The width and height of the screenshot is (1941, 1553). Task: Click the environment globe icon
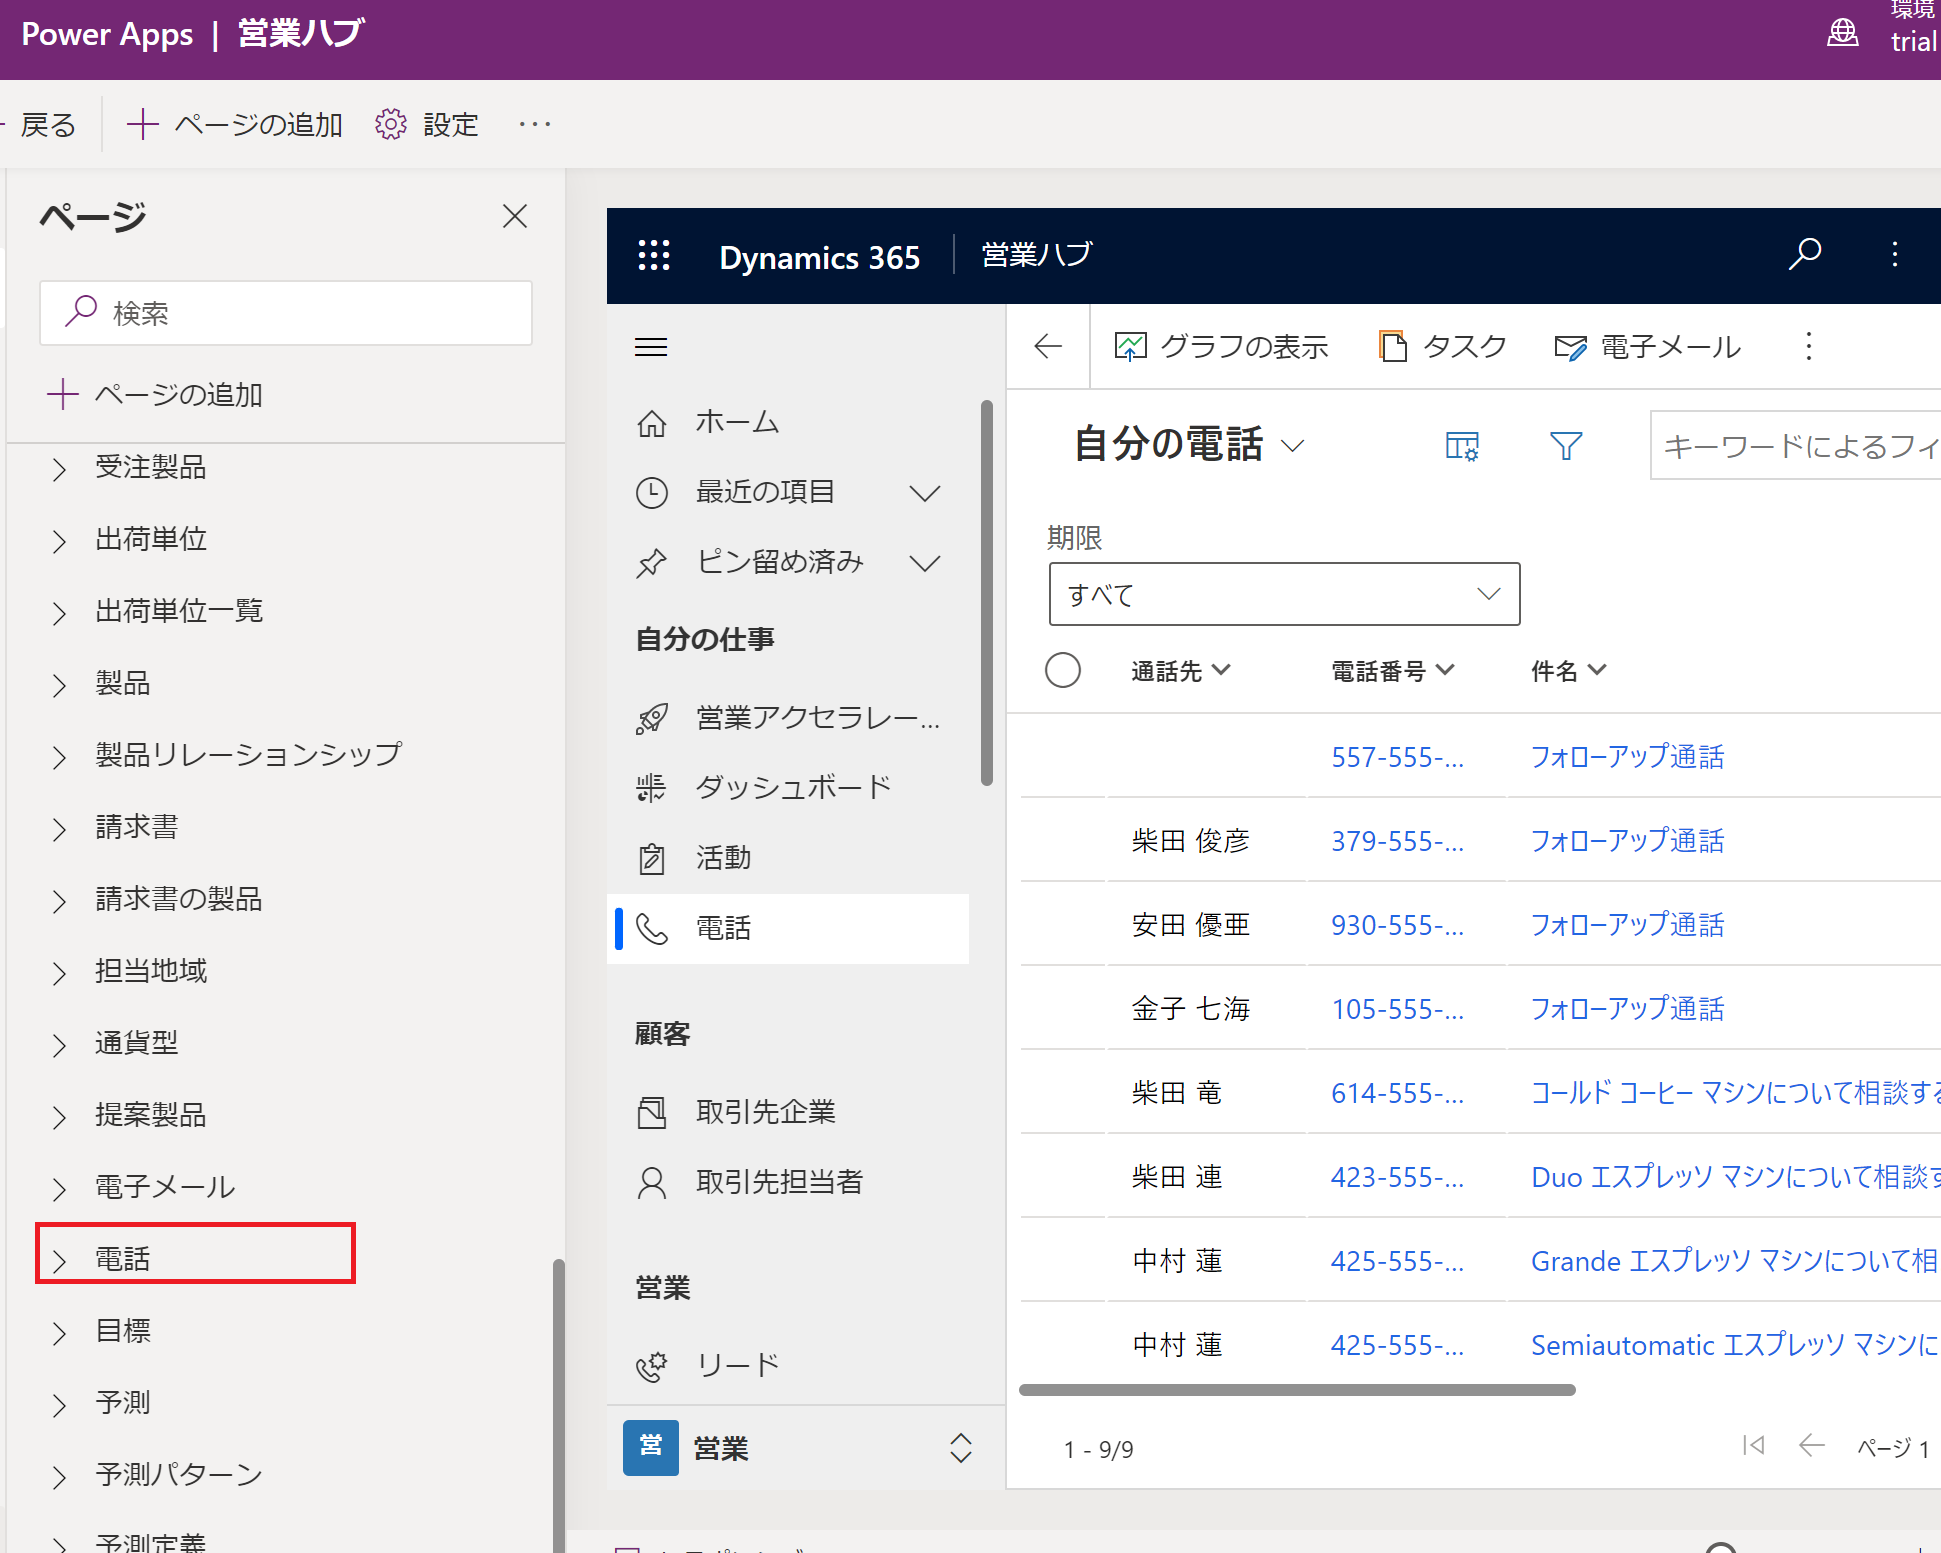(x=1842, y=33)
